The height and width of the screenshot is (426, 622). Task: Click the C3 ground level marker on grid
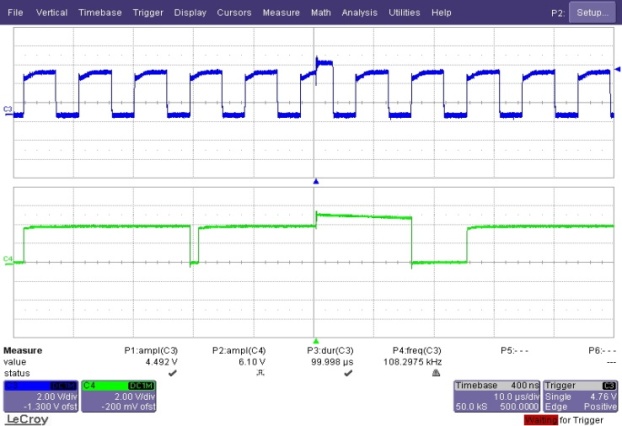pos(8,115)
